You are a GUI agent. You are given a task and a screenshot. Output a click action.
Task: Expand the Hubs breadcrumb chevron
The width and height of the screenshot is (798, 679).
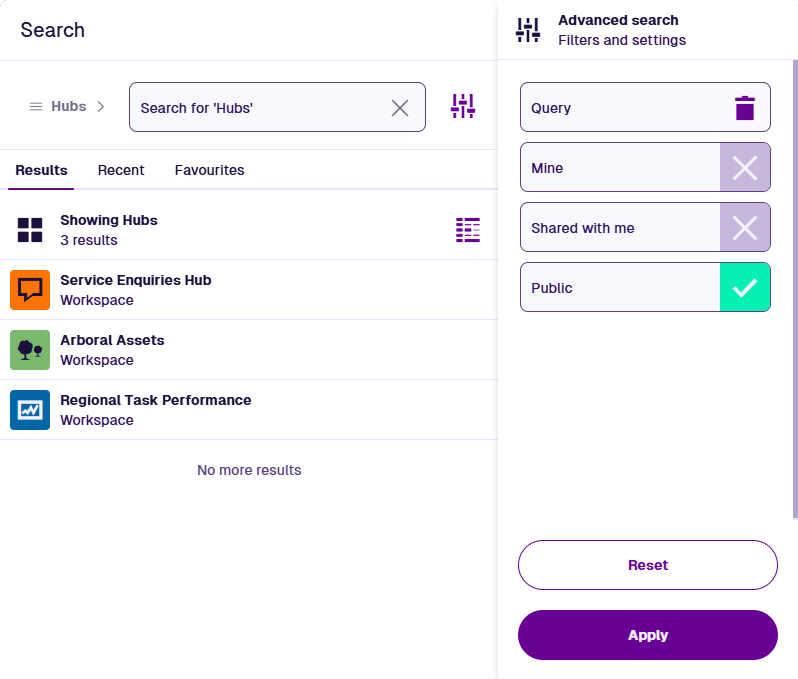tap(101, 106)
